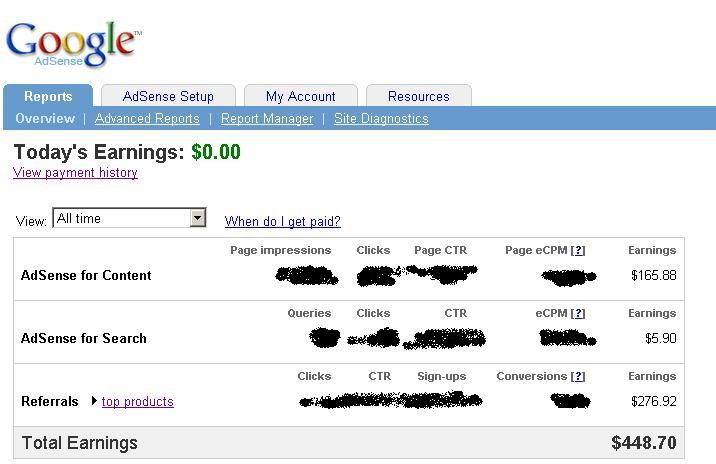716x464 pixels.
Task: Click the Sign-ups column header
Action: 442,376
